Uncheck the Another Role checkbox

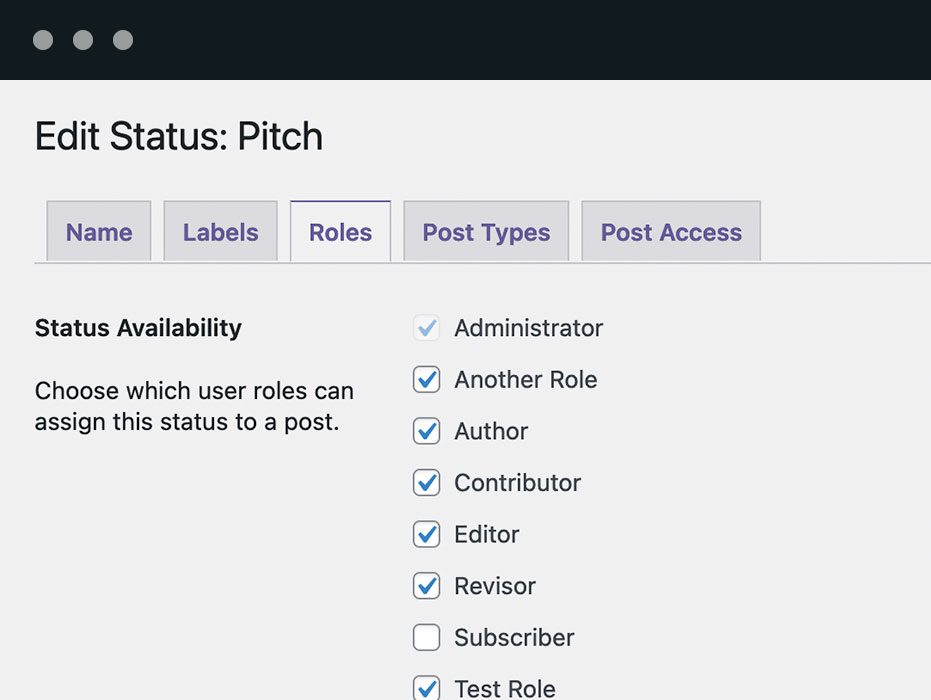427,380
